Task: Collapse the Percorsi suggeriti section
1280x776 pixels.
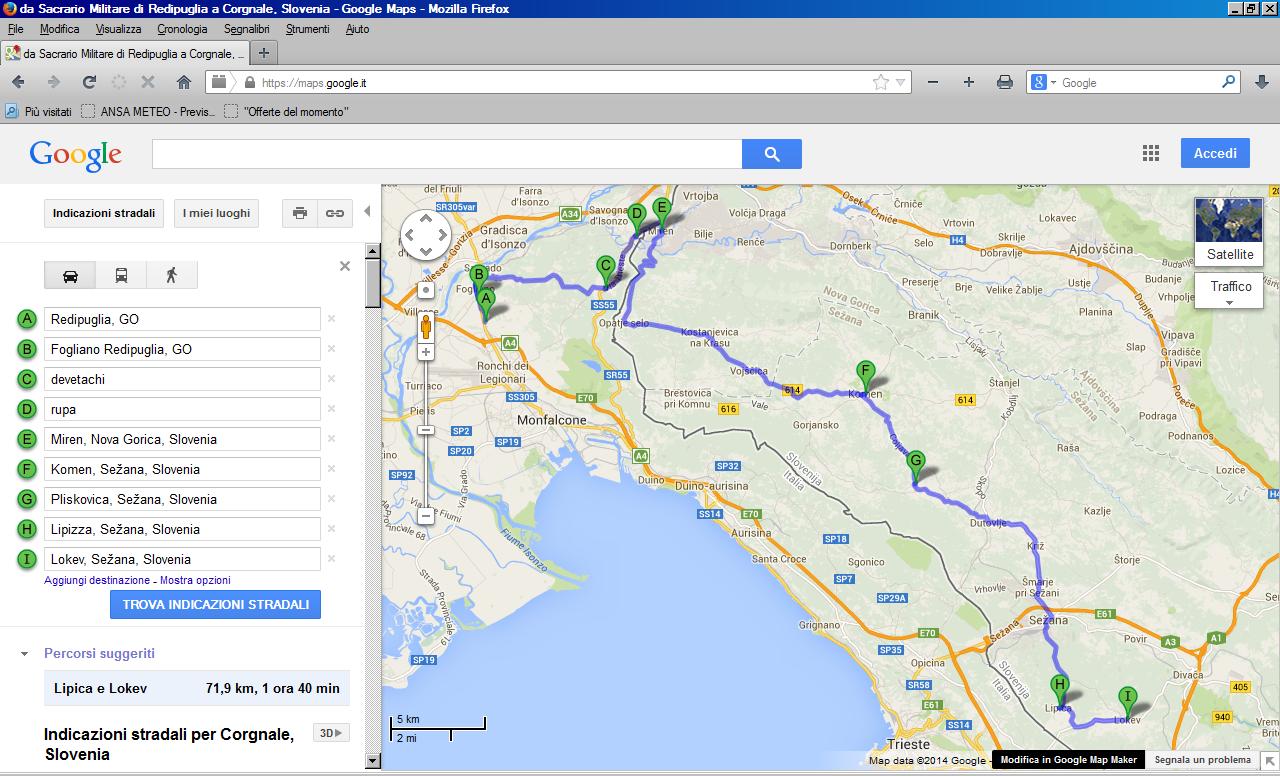Action: [24, 654]
